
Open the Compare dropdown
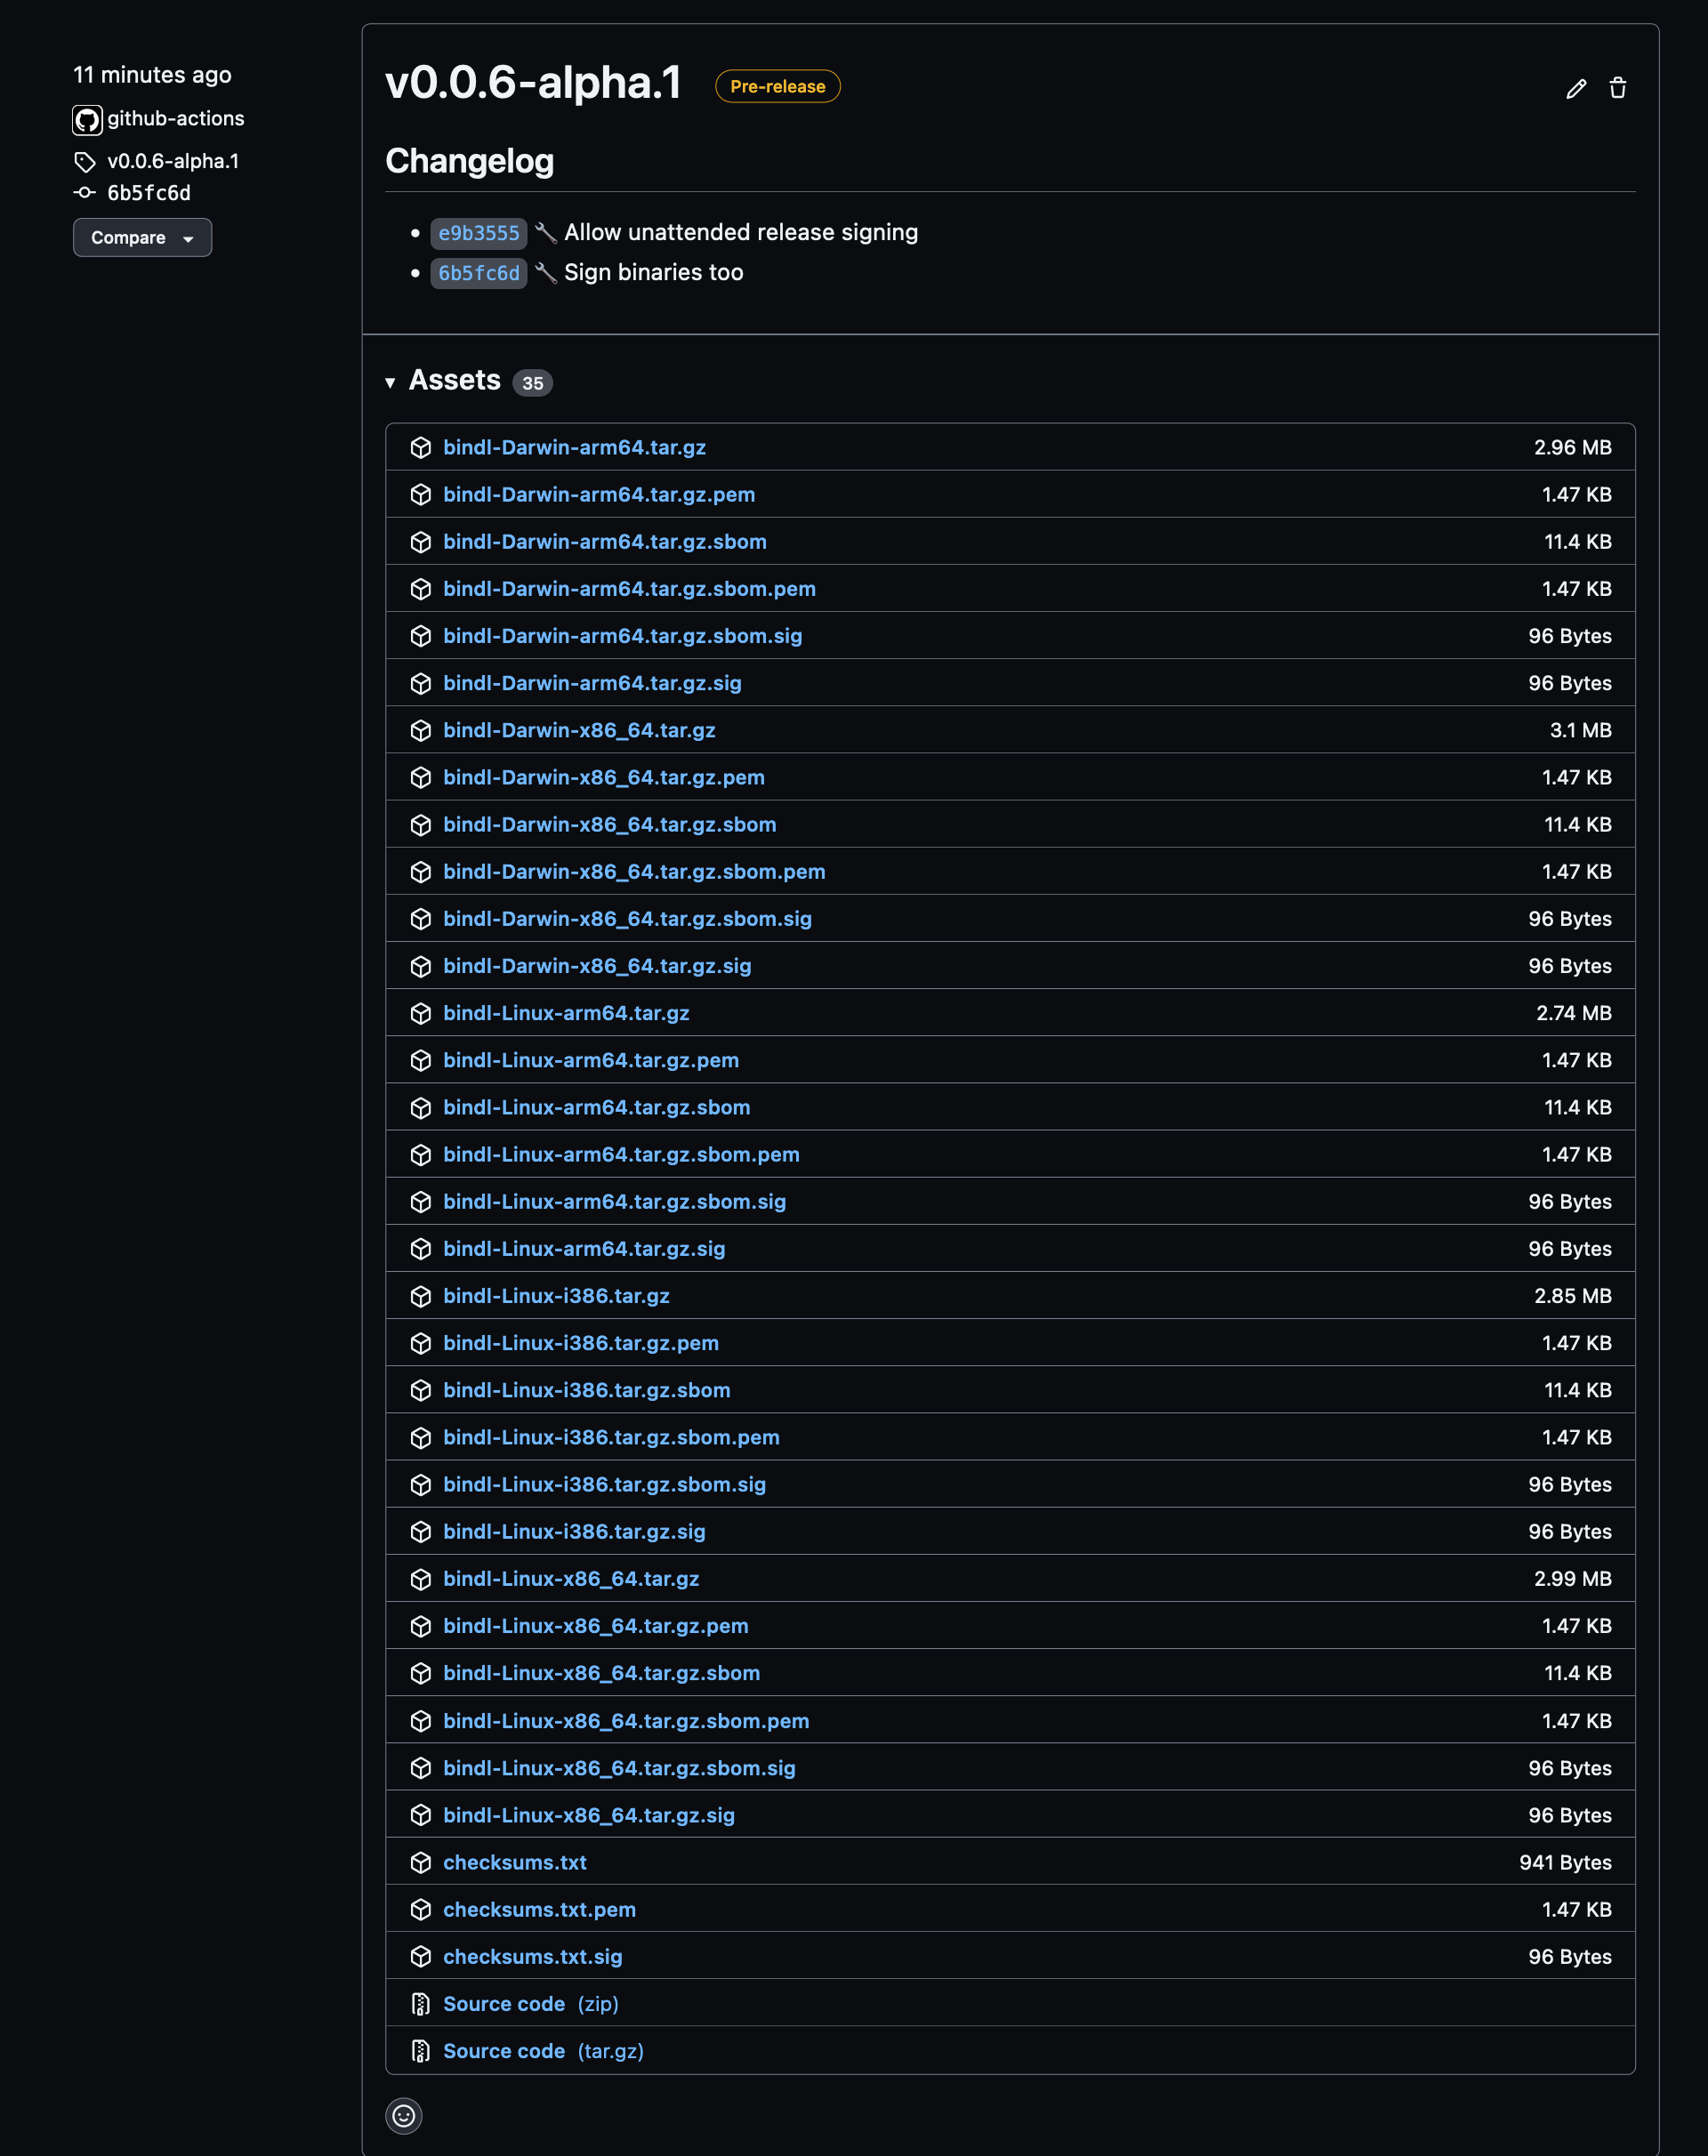pyautogui.click(x=142, y=238)
